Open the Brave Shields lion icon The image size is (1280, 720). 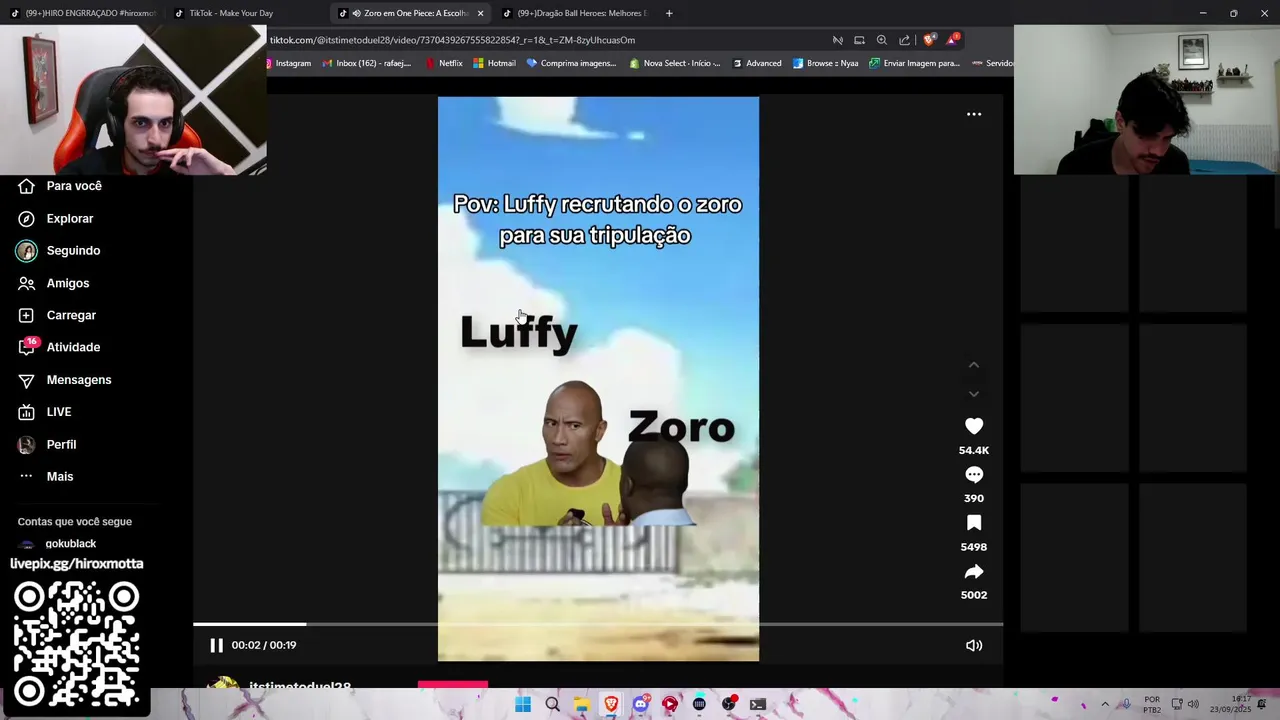929,40
